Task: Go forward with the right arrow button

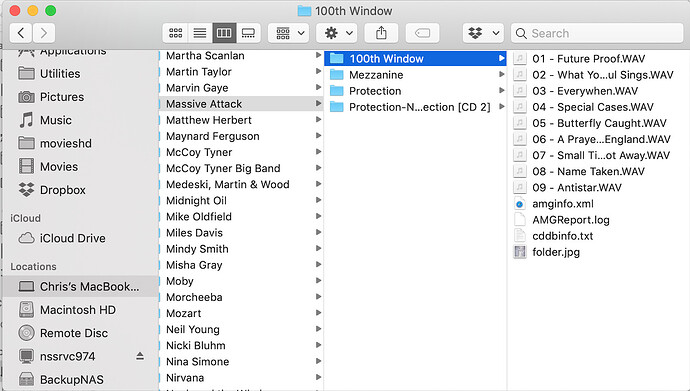Action: coord(44,33)
